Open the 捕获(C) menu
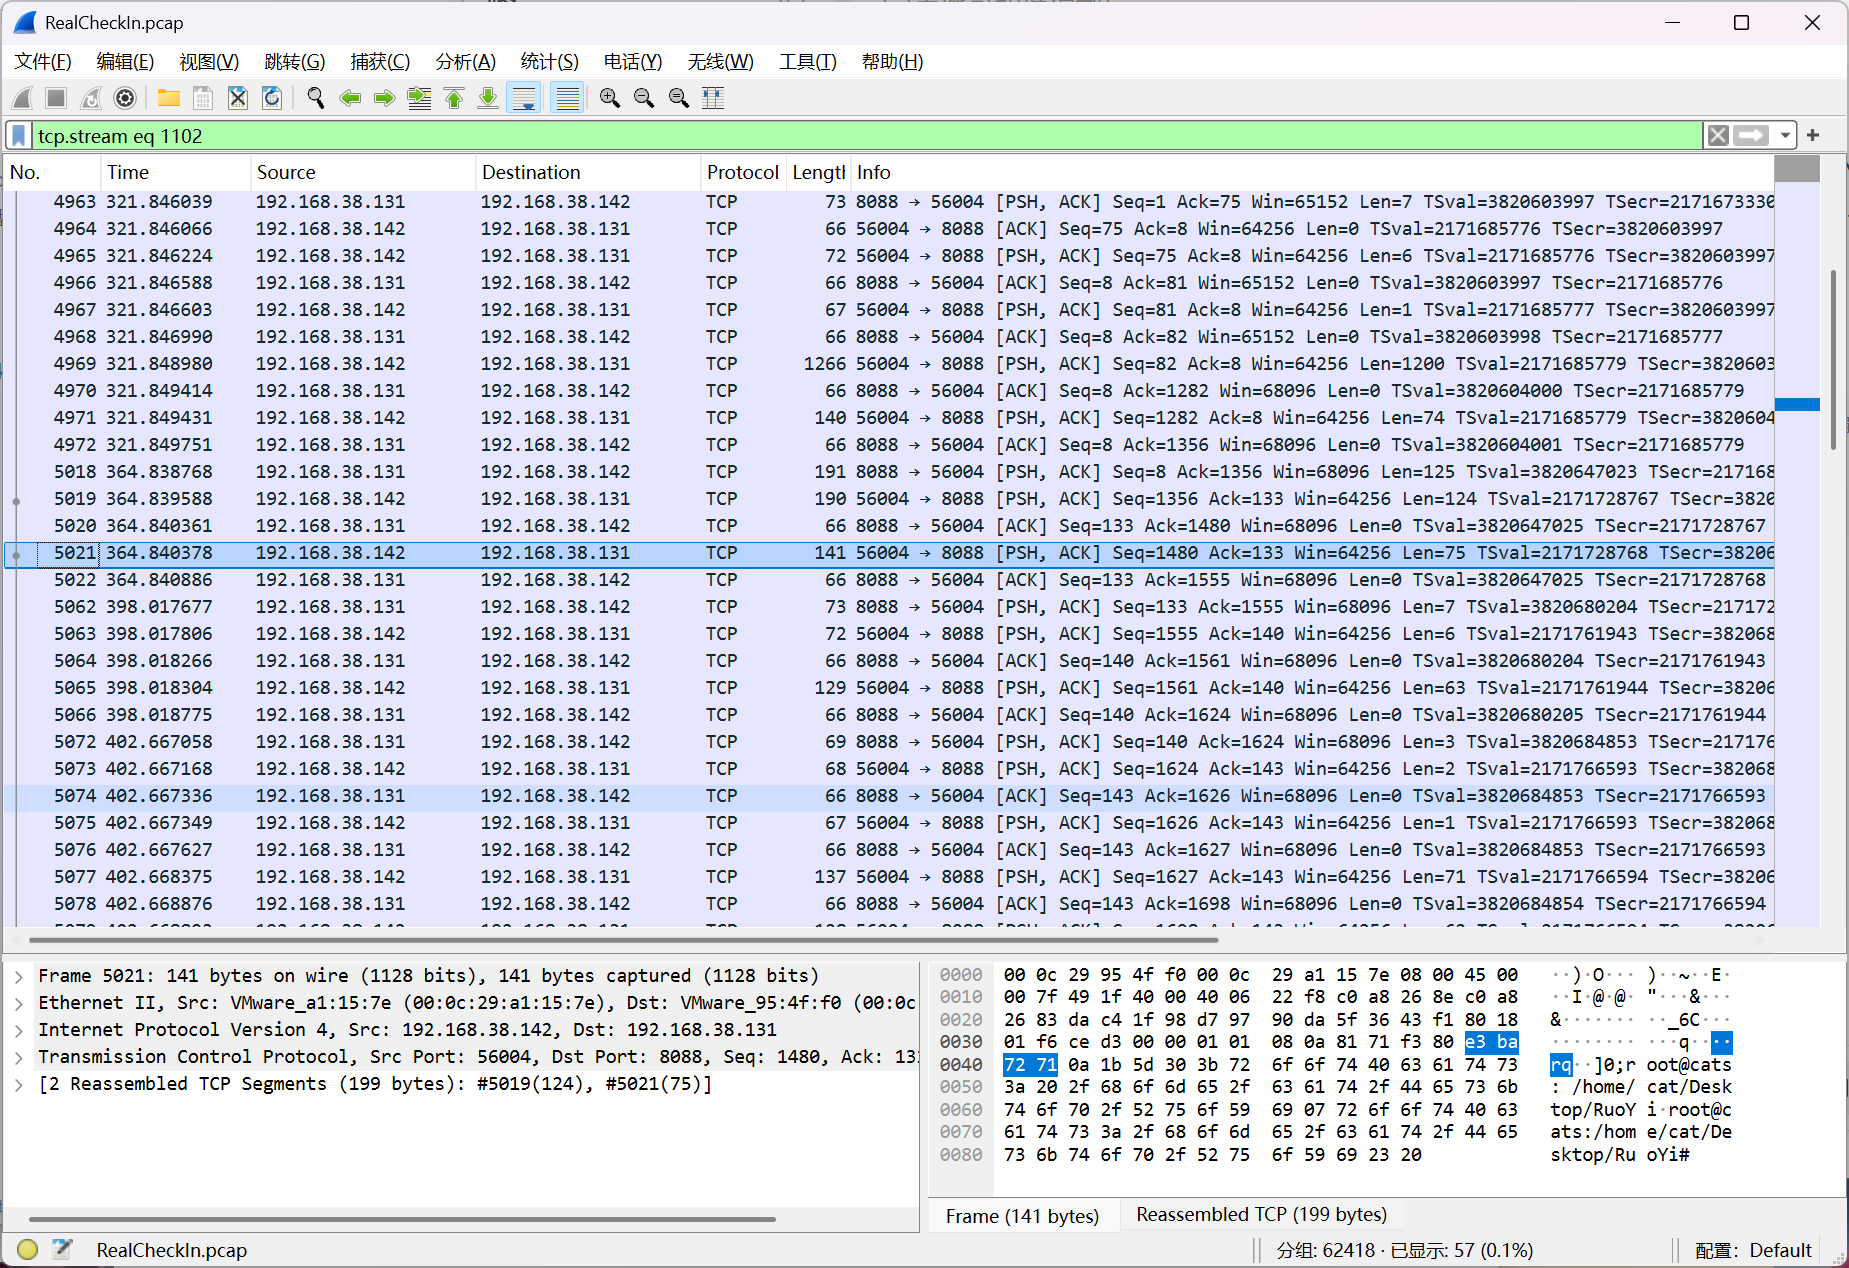Viewport: 1849px width, 1268px height. [x=380, y=62]
